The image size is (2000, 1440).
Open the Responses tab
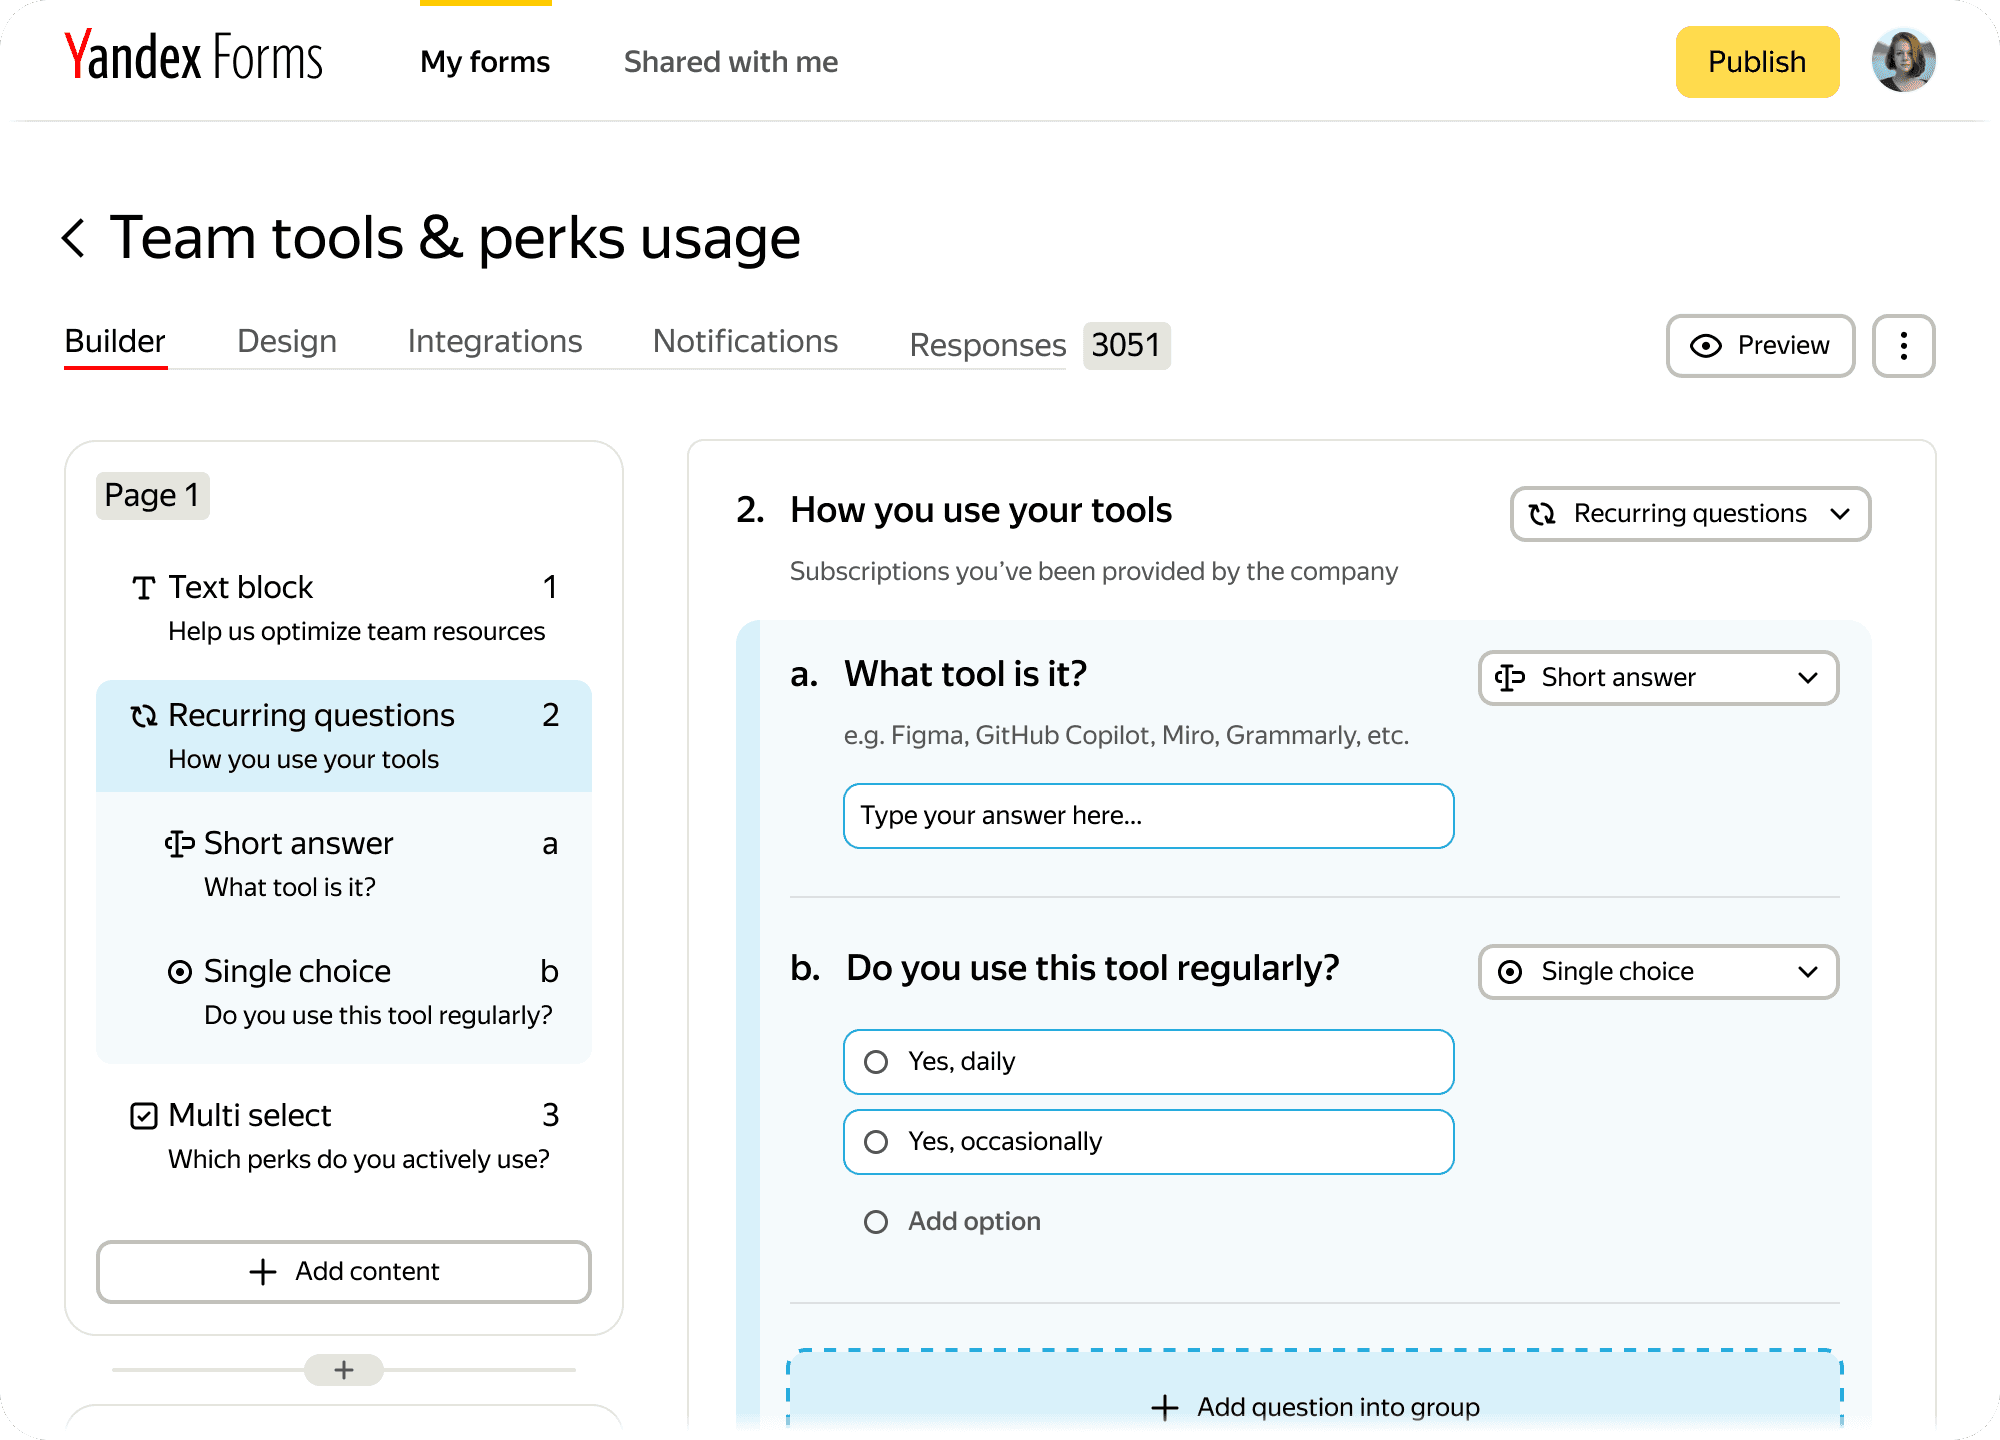987,345
